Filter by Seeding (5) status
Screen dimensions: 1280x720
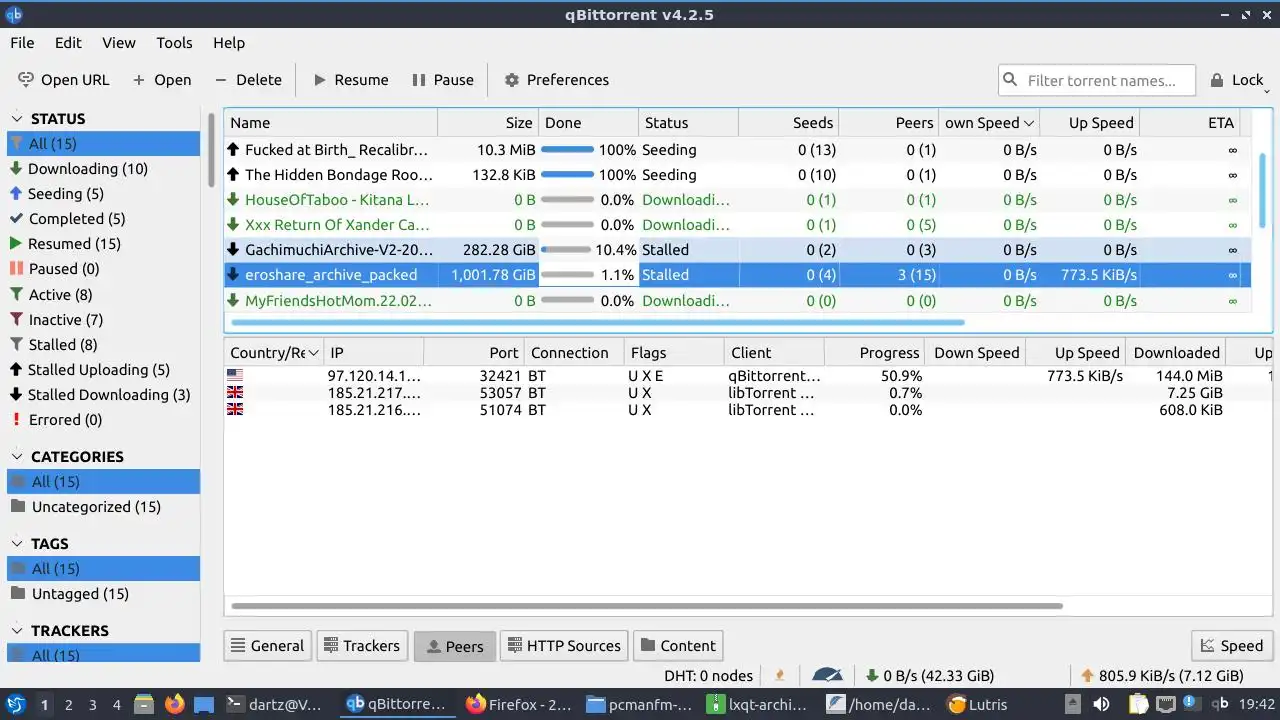tap(103, 194)
